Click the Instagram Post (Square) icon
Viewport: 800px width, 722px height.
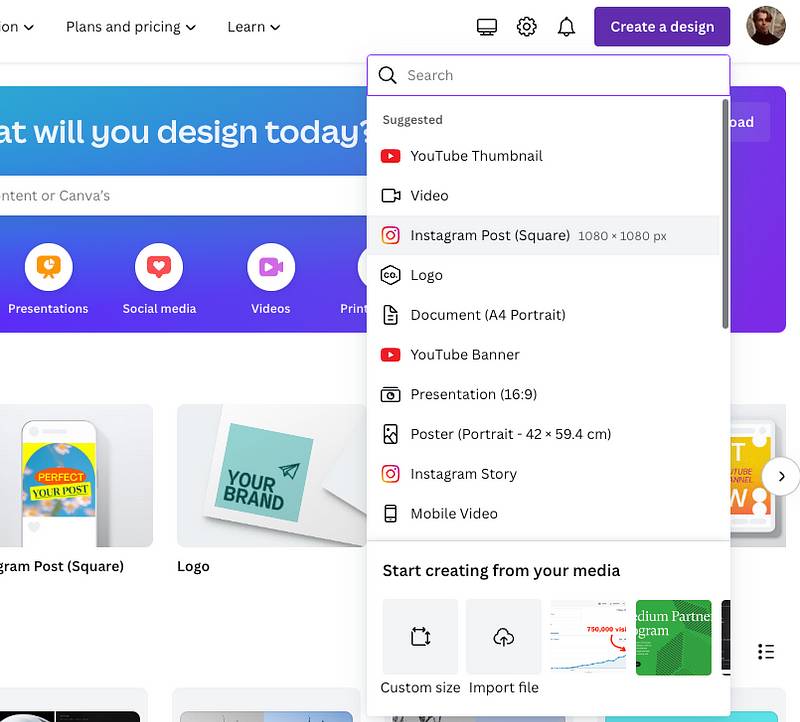[x=390, y=235]
